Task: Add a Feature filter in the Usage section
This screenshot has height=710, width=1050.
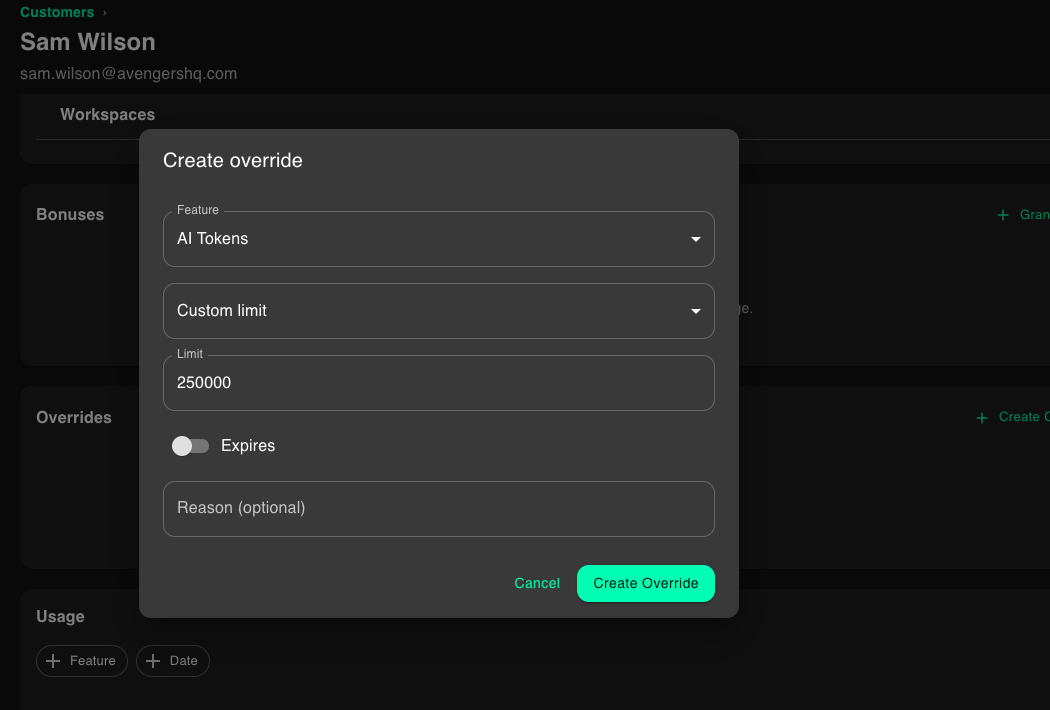Action: coord(81,660)
